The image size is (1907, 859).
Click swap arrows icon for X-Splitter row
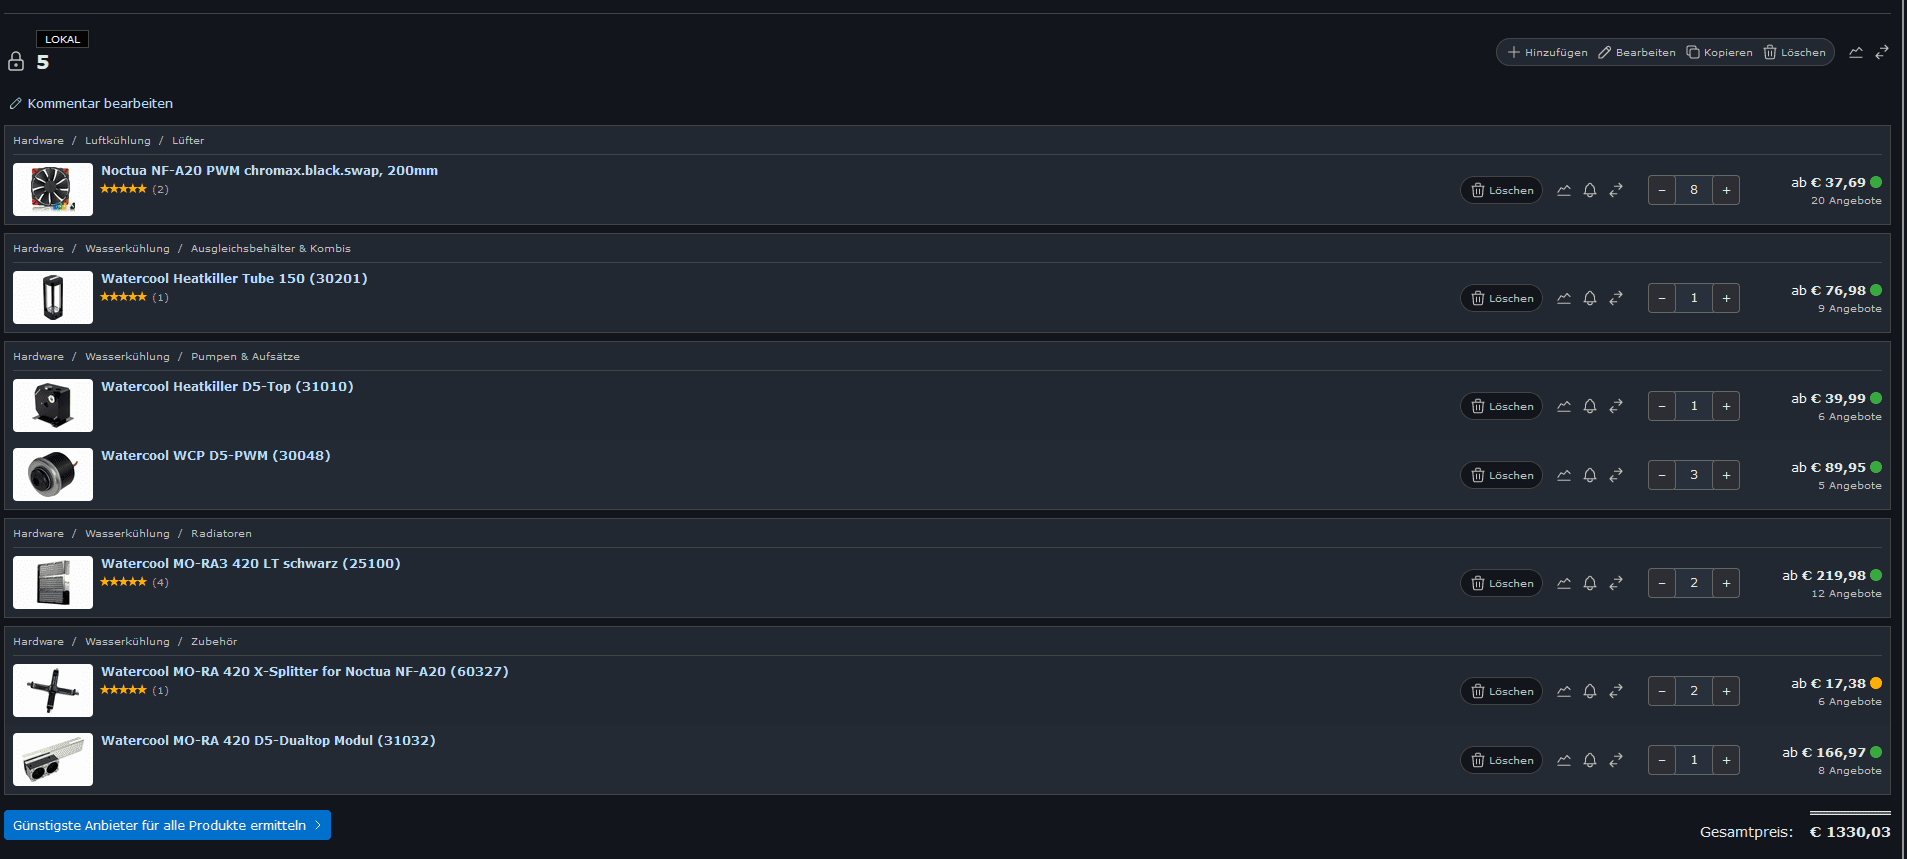point(1616,691)
